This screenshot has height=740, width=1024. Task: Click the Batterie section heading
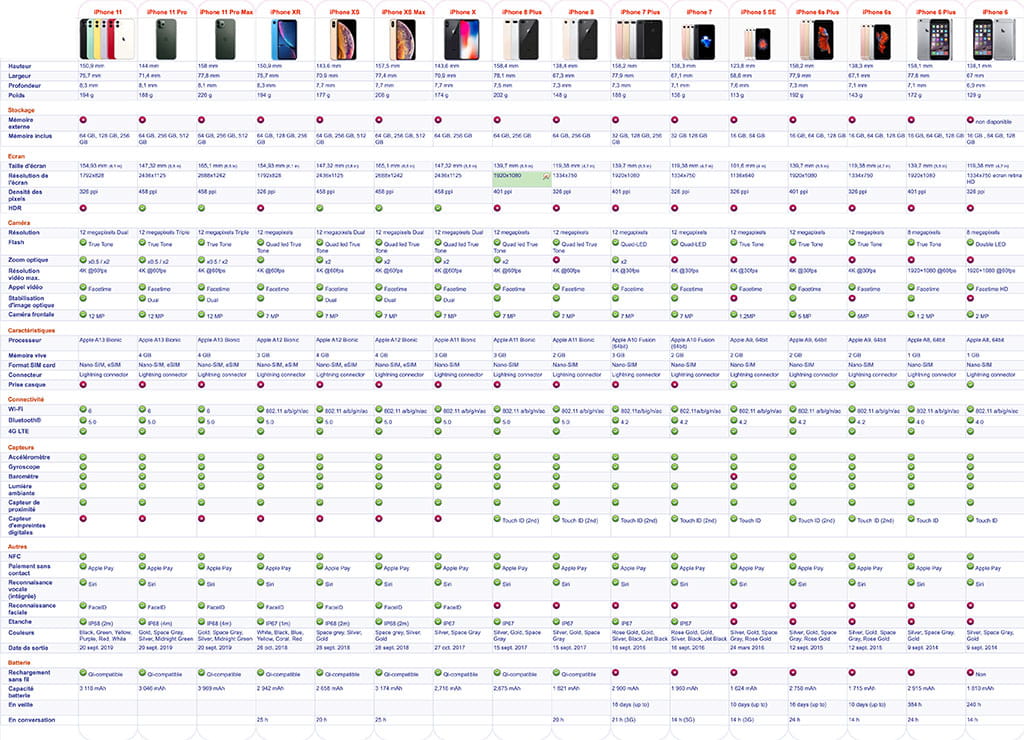pos(20,662)
